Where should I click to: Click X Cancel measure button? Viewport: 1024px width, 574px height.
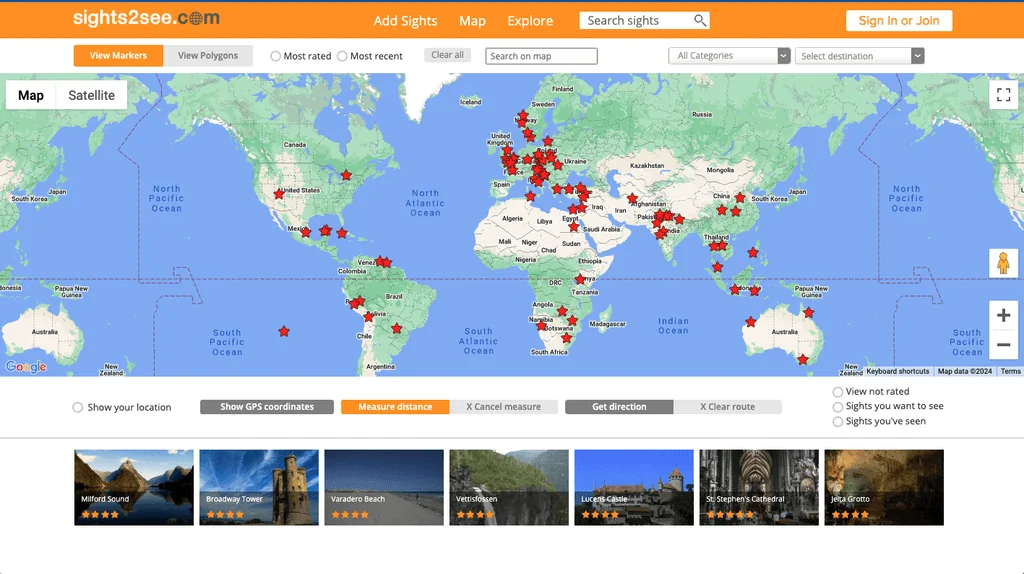tap(504, 407)
